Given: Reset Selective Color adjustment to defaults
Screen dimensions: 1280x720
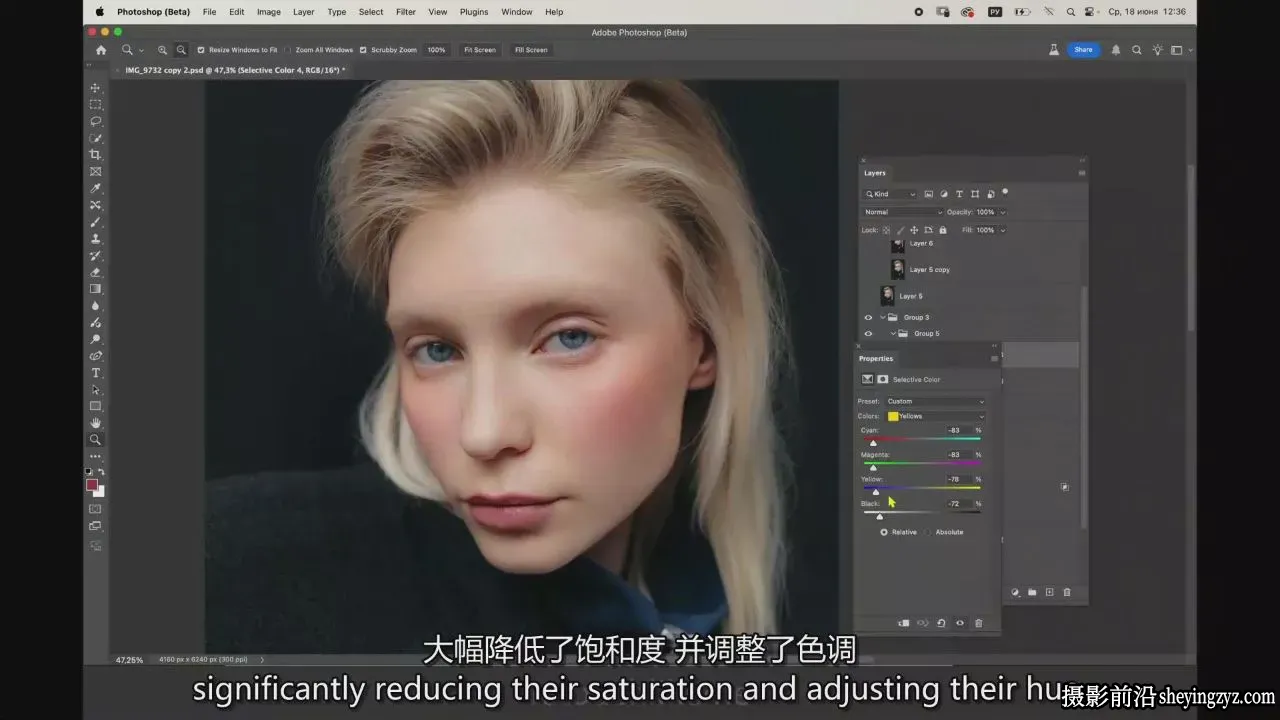Looking at the screenshot, I should (x=941, y=623).
